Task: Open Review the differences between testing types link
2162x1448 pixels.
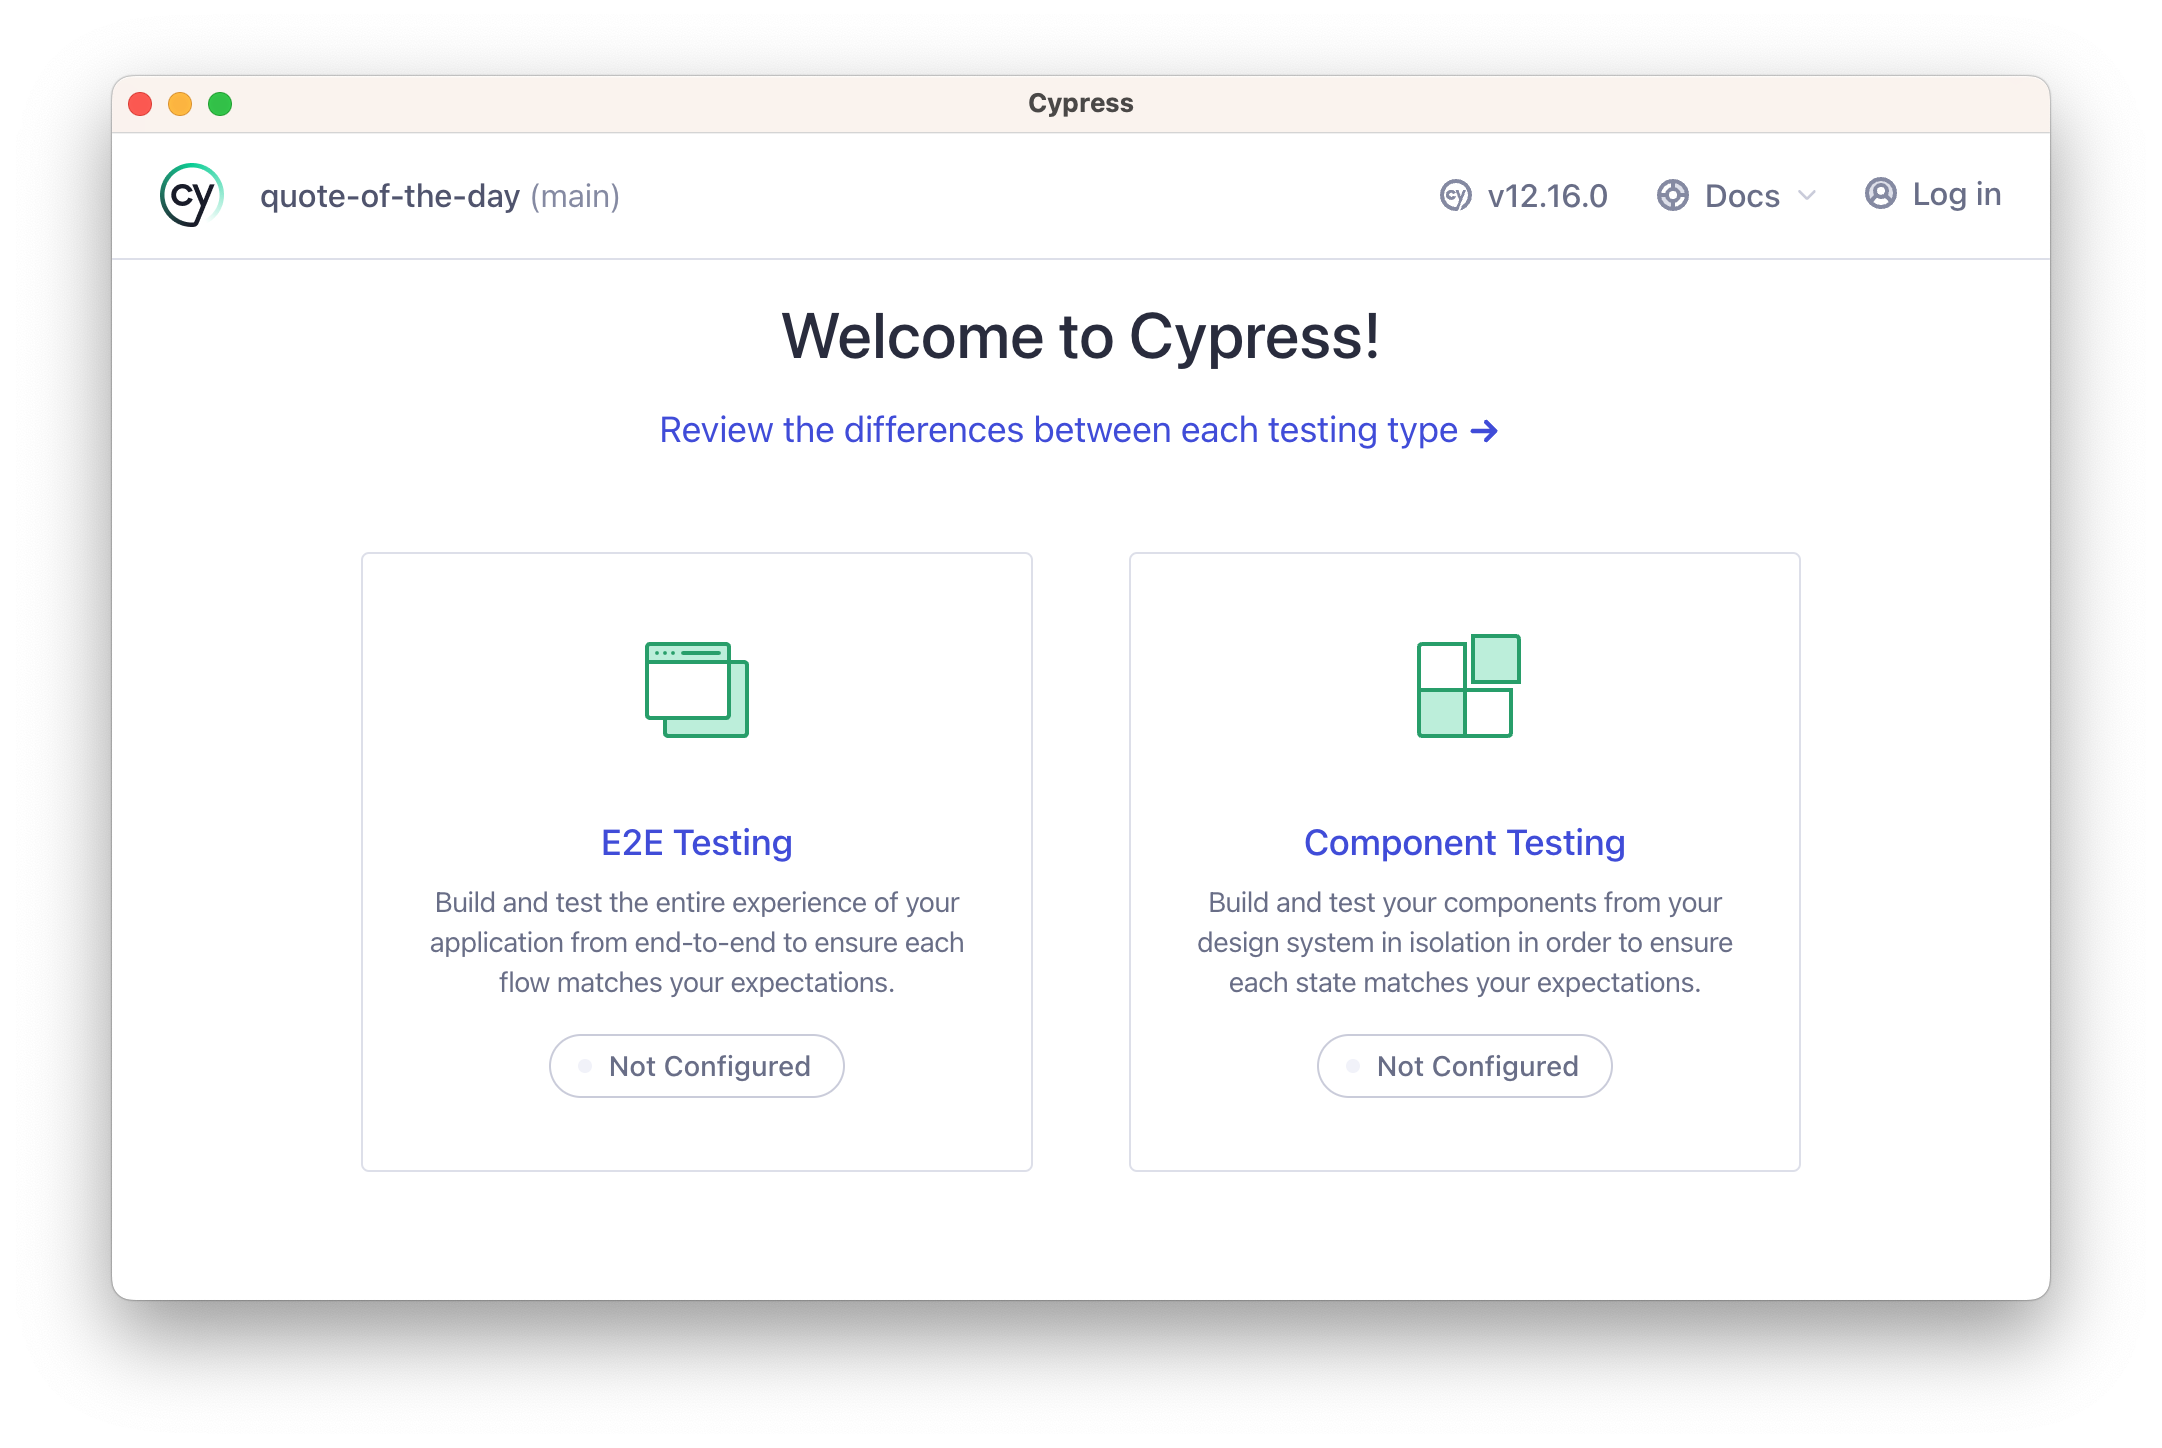Action: pos(1058,430)
